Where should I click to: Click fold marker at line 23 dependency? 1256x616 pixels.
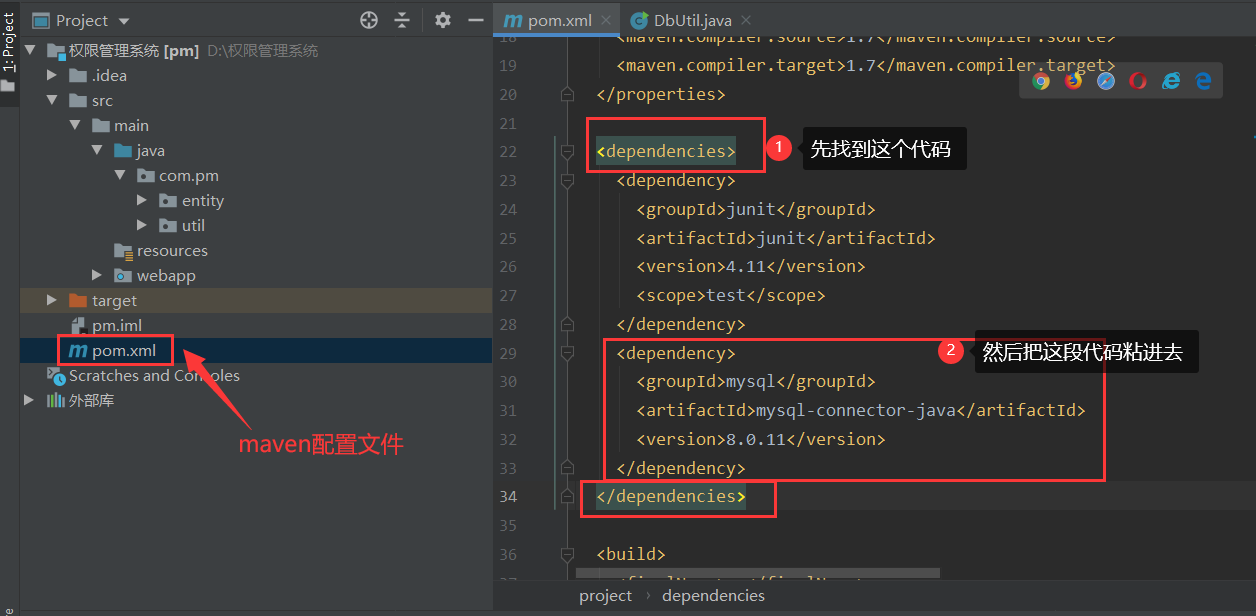tap(567, 180)
